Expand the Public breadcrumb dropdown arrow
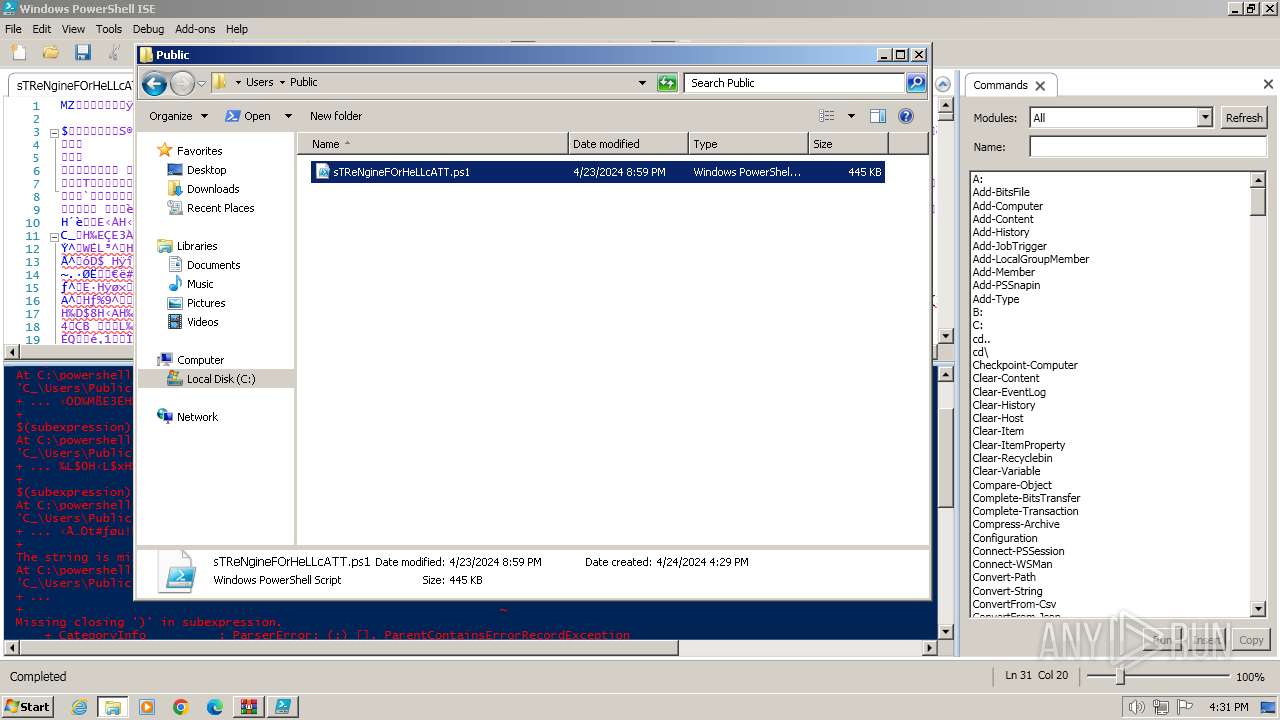The image size is (1280, 720). pyautogui.click(x=282, y=83)
